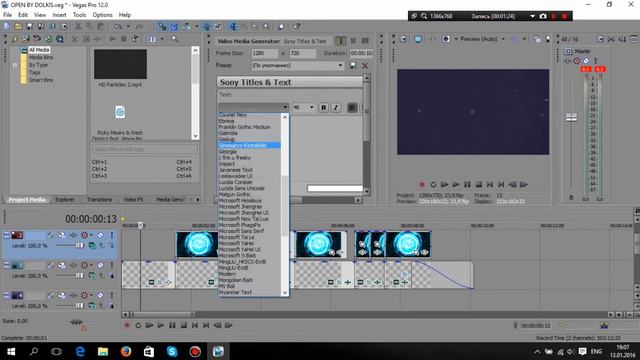Open automation settings dropdown on track 1
Screen dimensions: 640x360
point(91,235)
